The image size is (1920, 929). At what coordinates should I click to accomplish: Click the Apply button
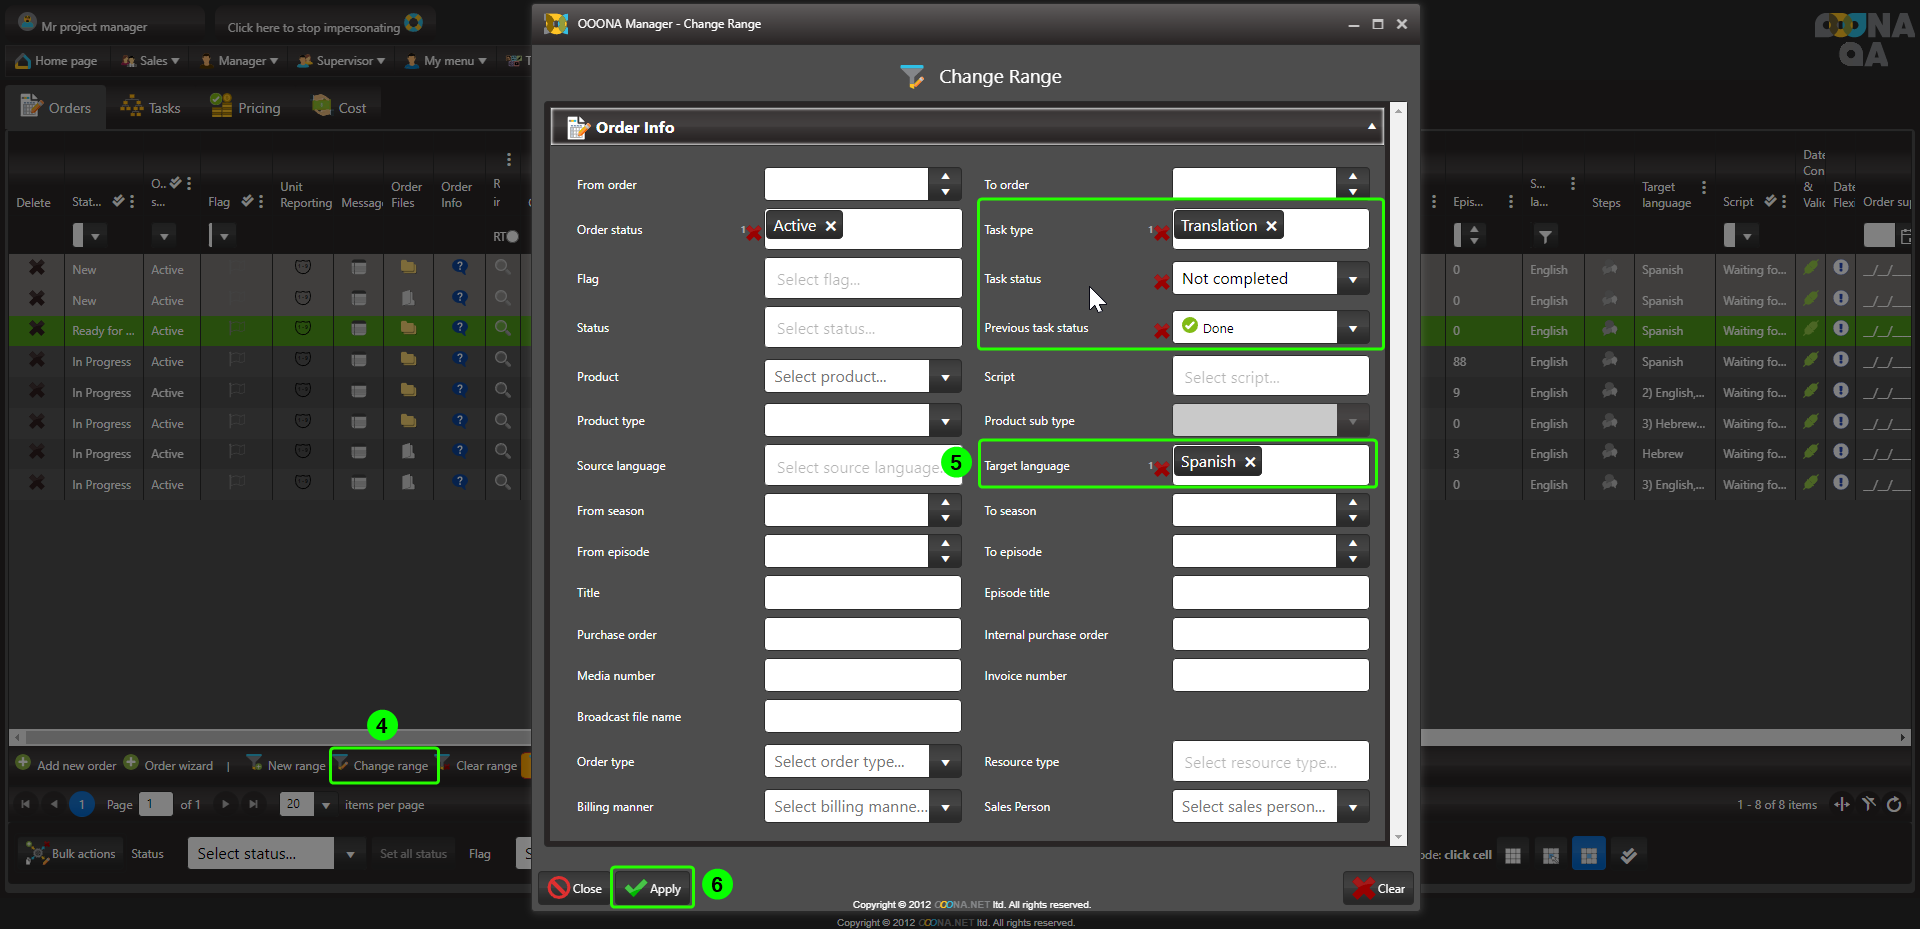(653, 888)
